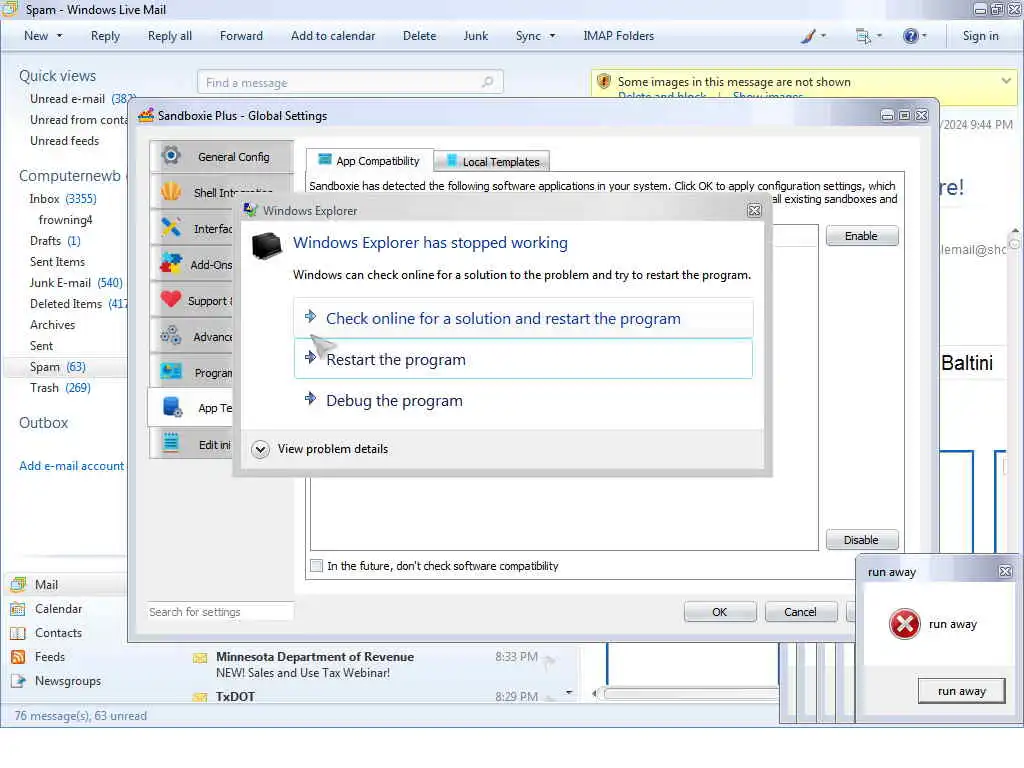Select App Templates database icon
1024x768 pixels.
coord(172,408)
